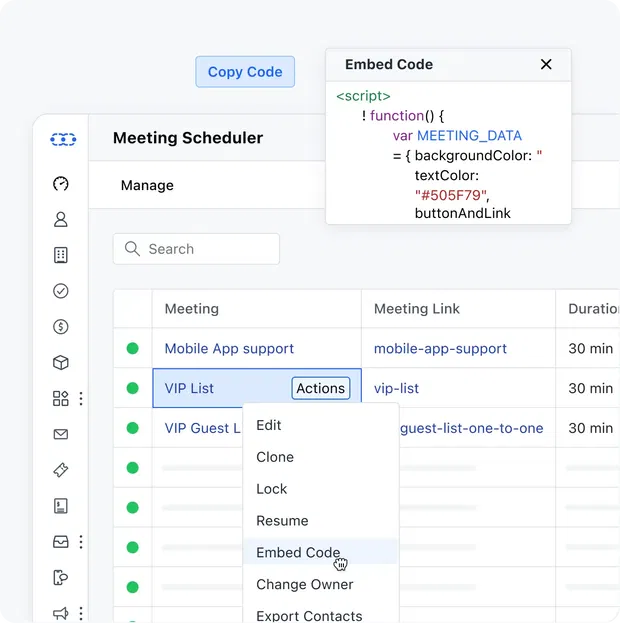
Task: Select Lock from the actions menu
Action: point(320,489)
